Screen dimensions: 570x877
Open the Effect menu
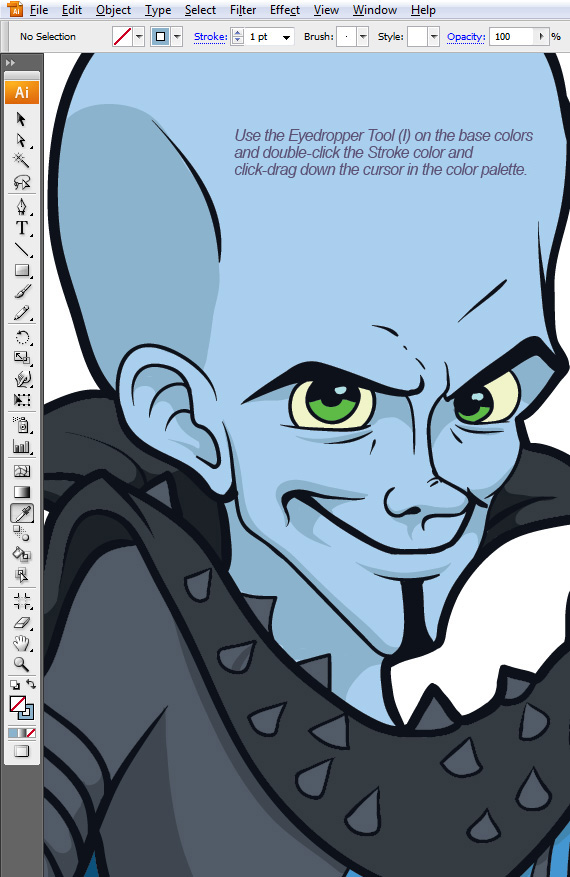coord(285,10)
